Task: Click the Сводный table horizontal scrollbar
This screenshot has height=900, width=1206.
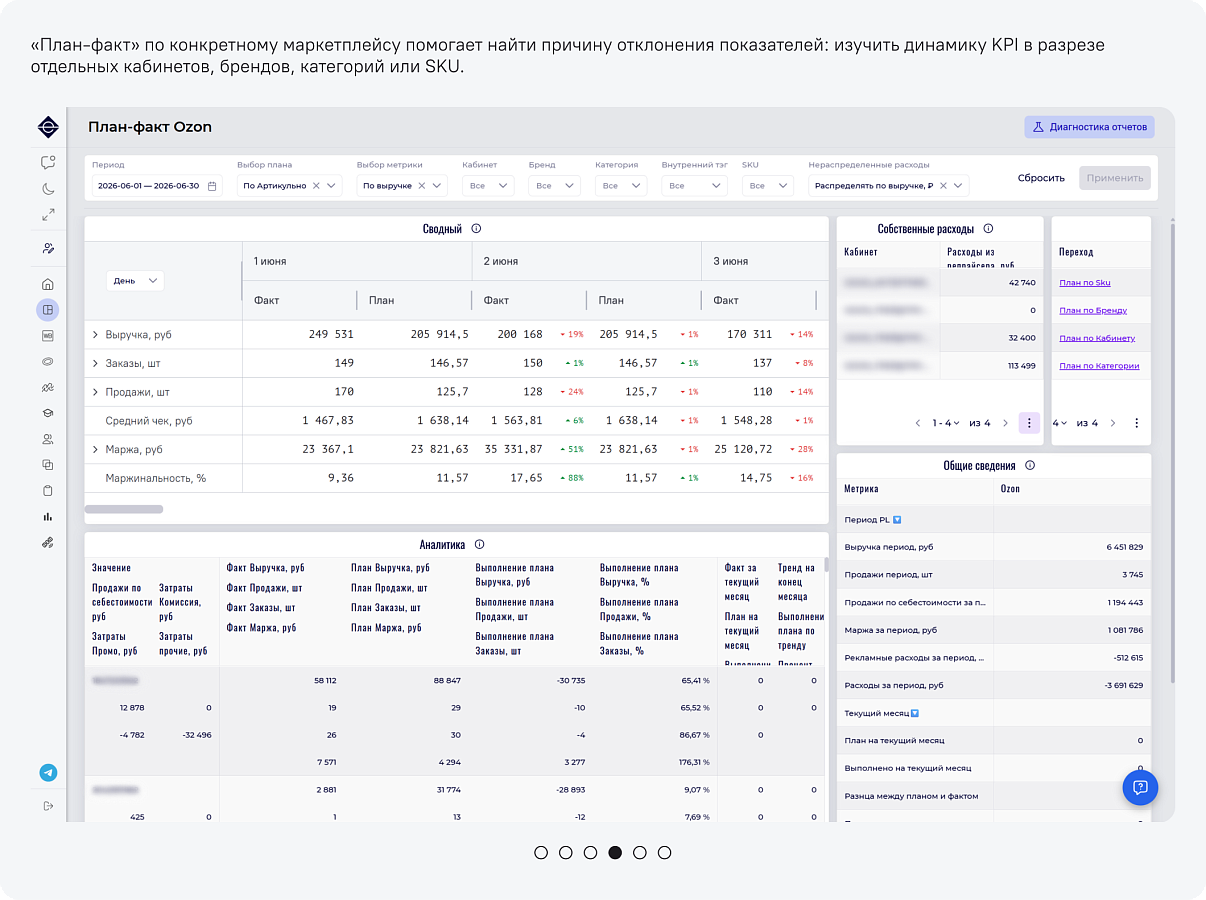Action: pos(124,509)
